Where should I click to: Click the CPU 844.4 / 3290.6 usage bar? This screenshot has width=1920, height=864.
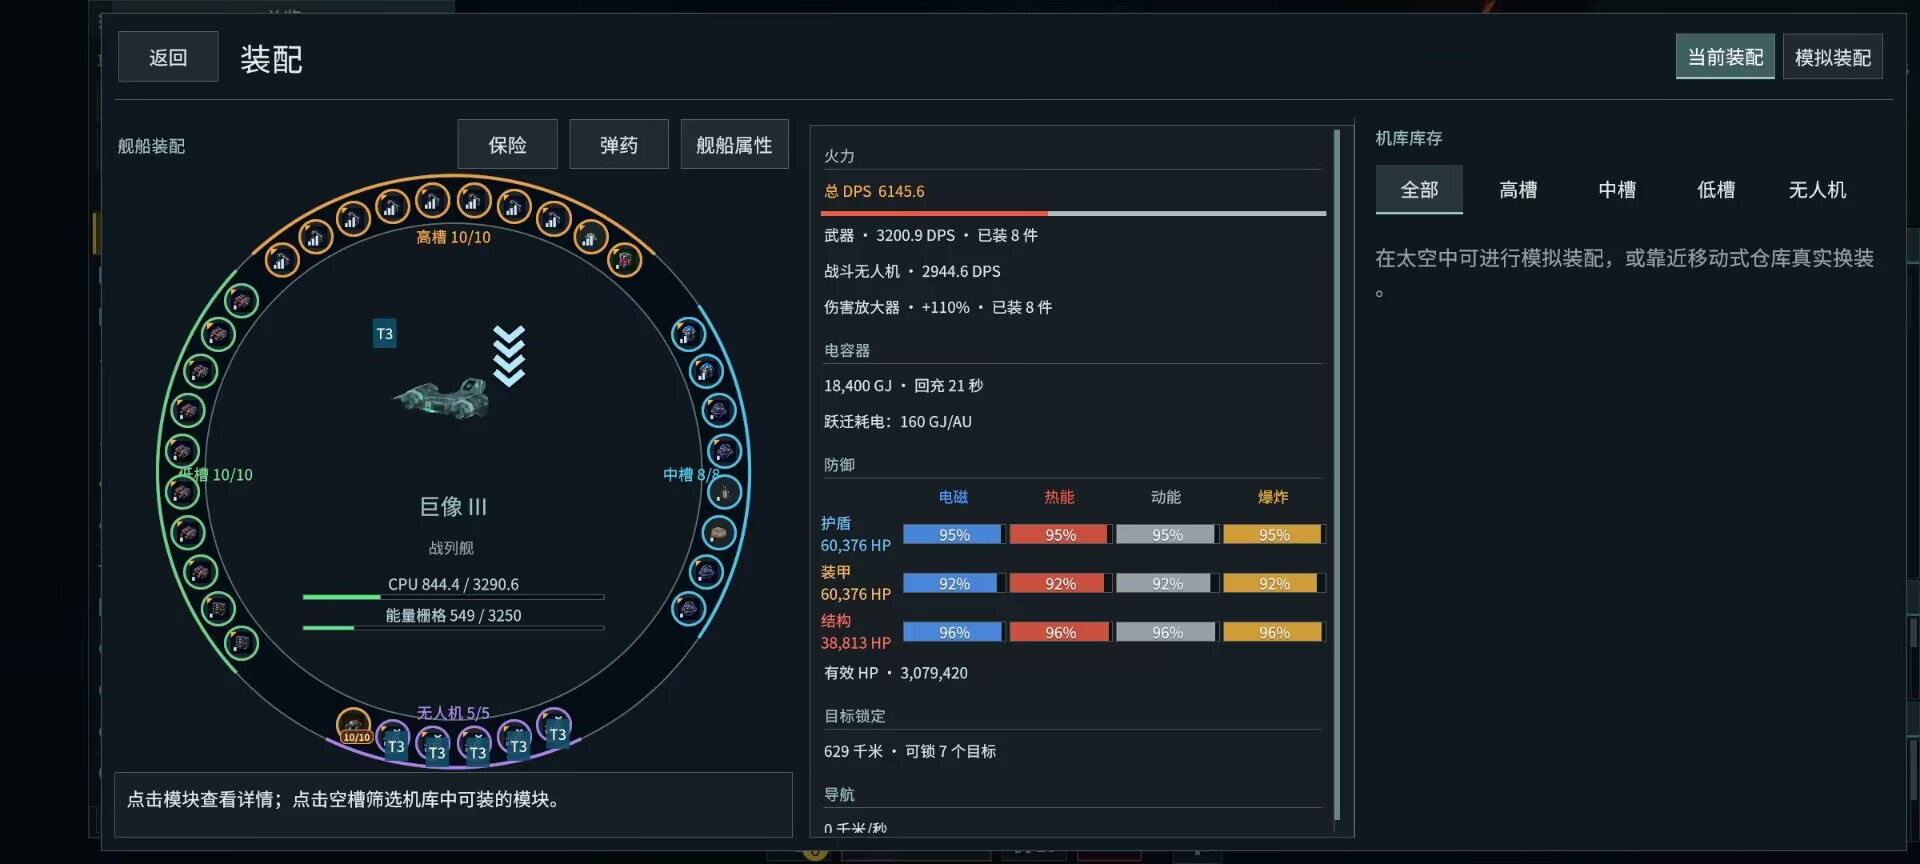point(453,597)
